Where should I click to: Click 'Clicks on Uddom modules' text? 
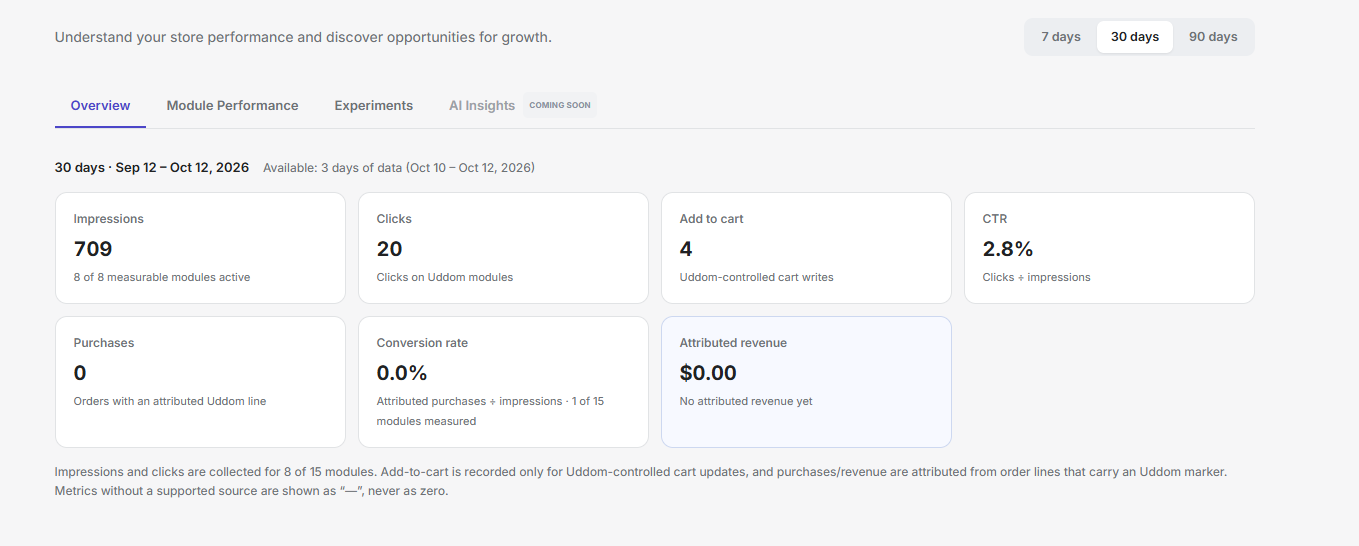[x=445, y=277]
